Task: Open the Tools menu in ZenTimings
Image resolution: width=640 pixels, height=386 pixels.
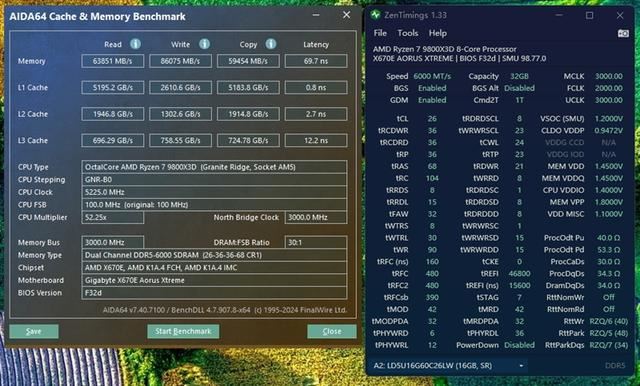Action: [x=408, y=33]
